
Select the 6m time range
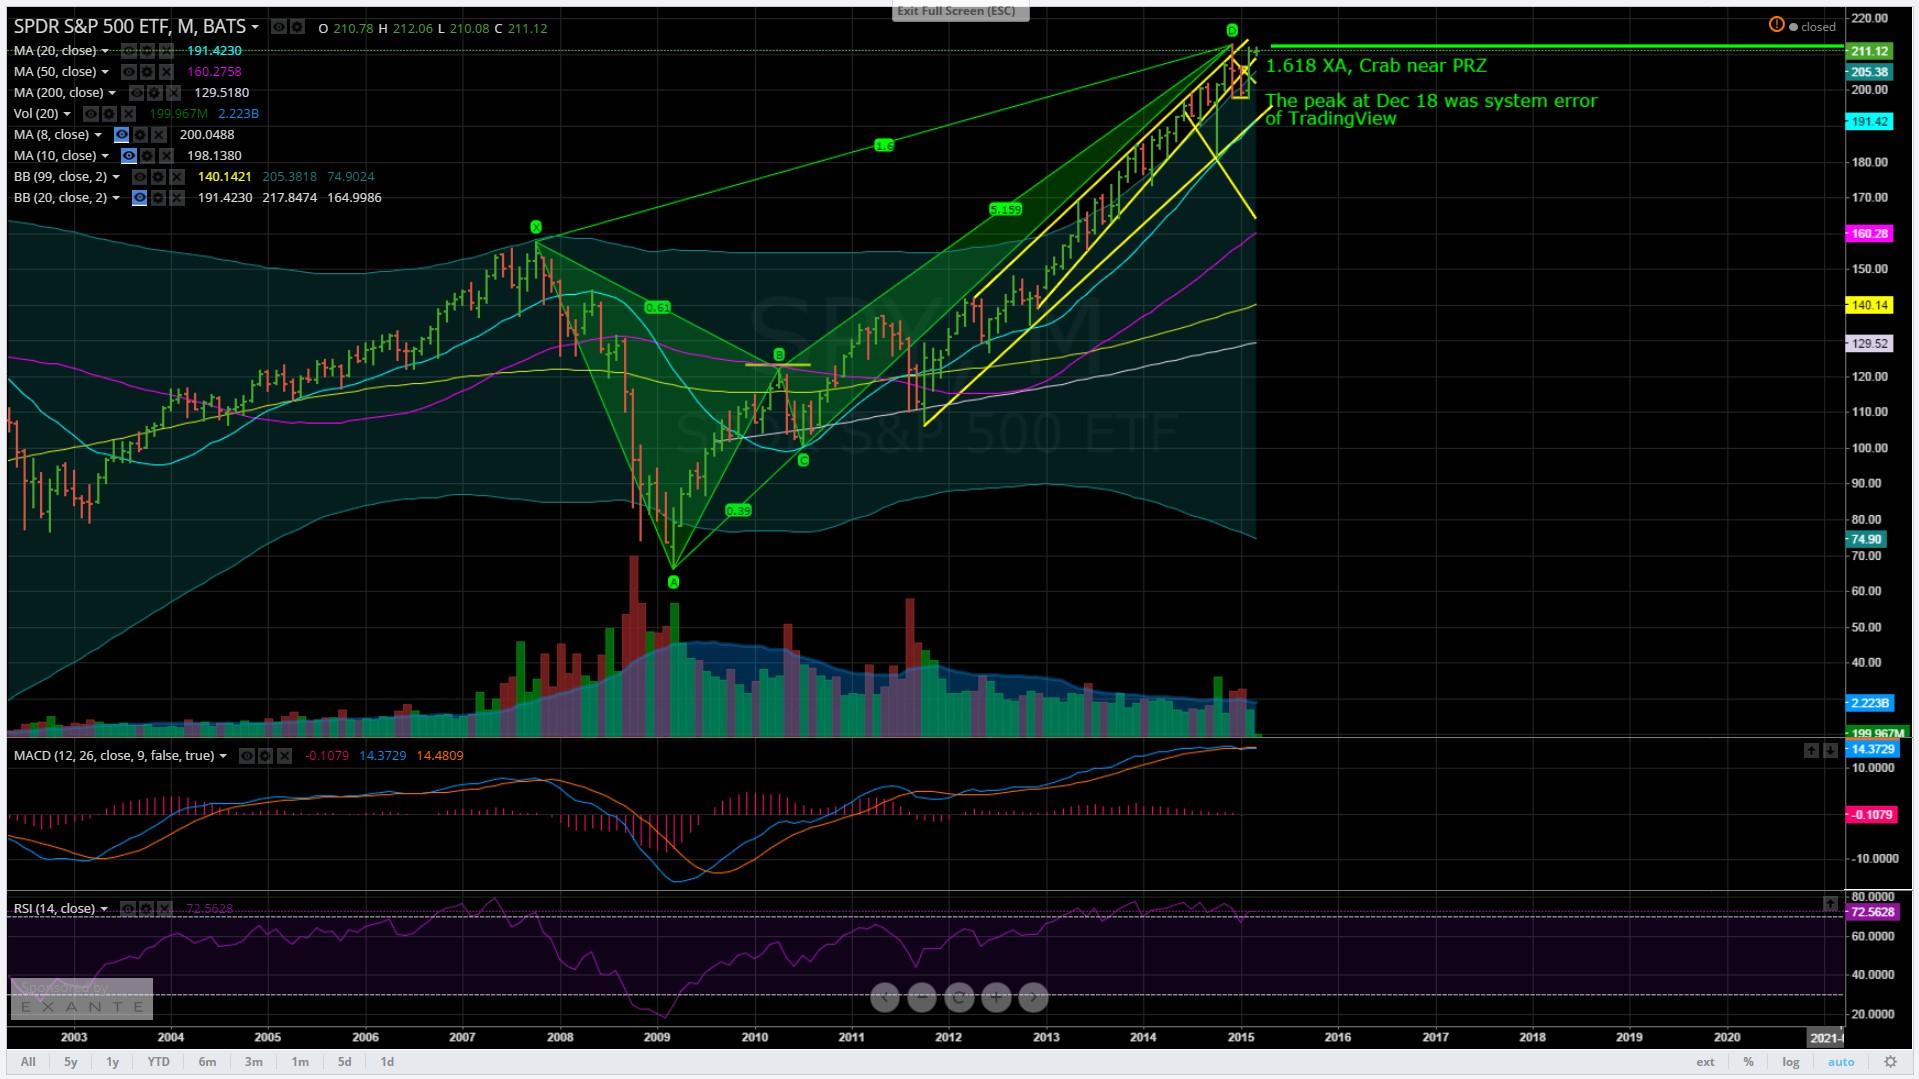tap(207, 1061)
